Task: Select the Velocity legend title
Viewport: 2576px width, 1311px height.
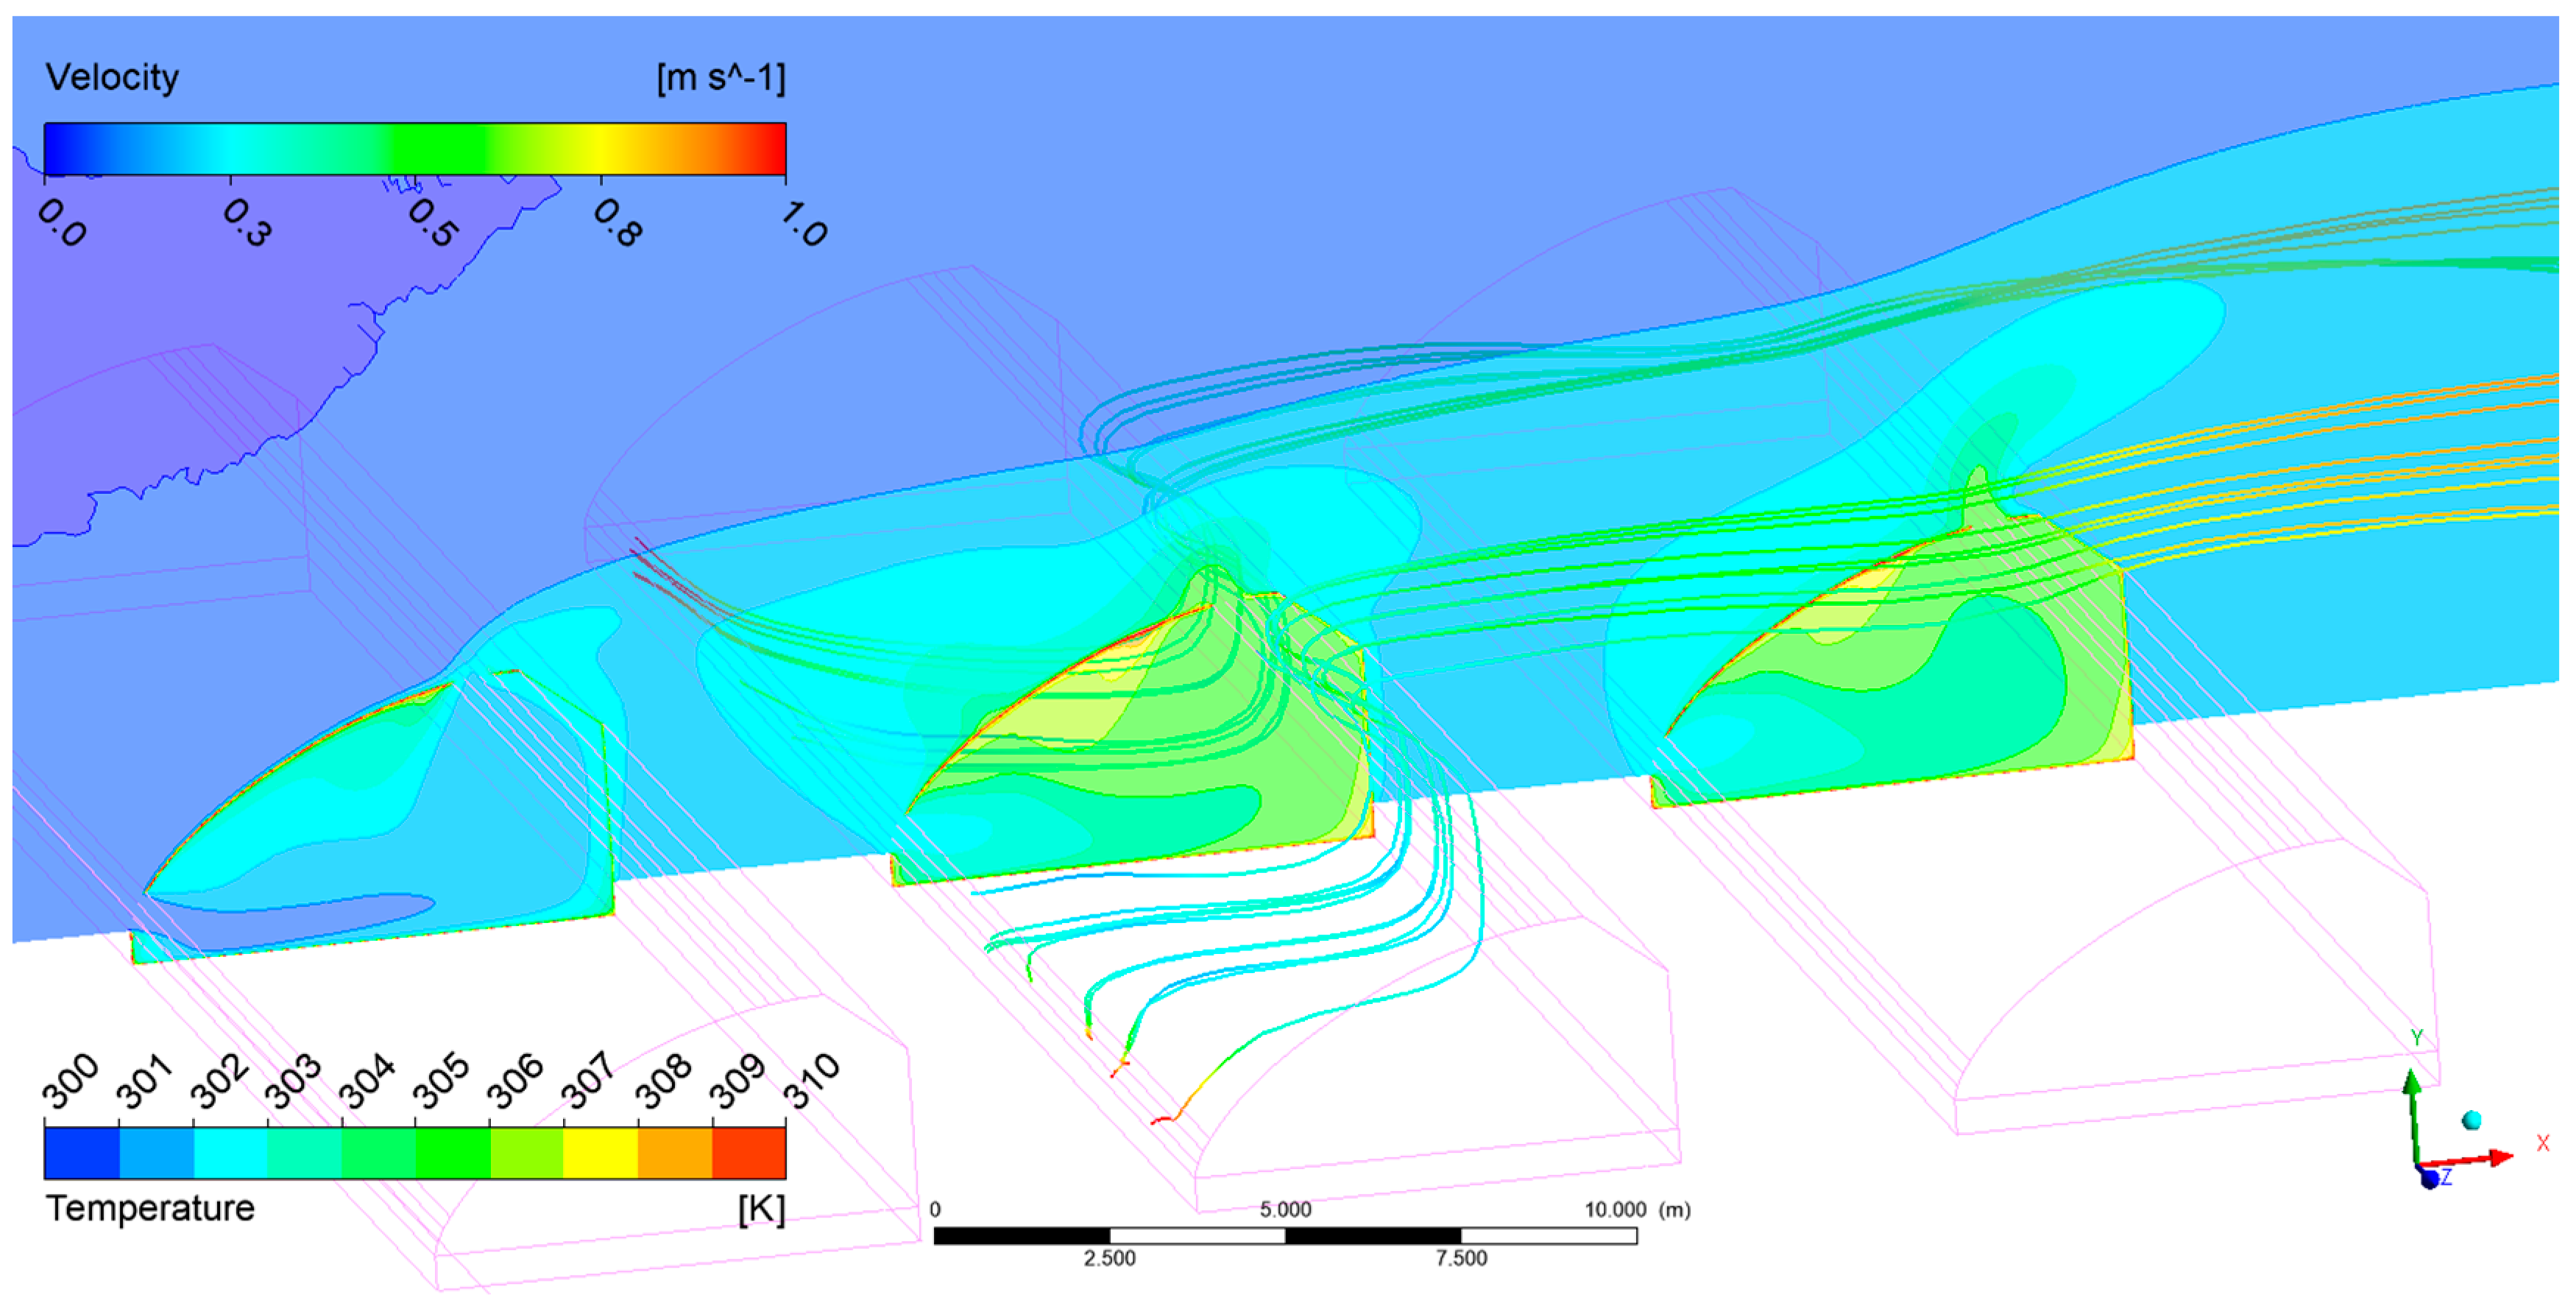Action: (112, 77)
